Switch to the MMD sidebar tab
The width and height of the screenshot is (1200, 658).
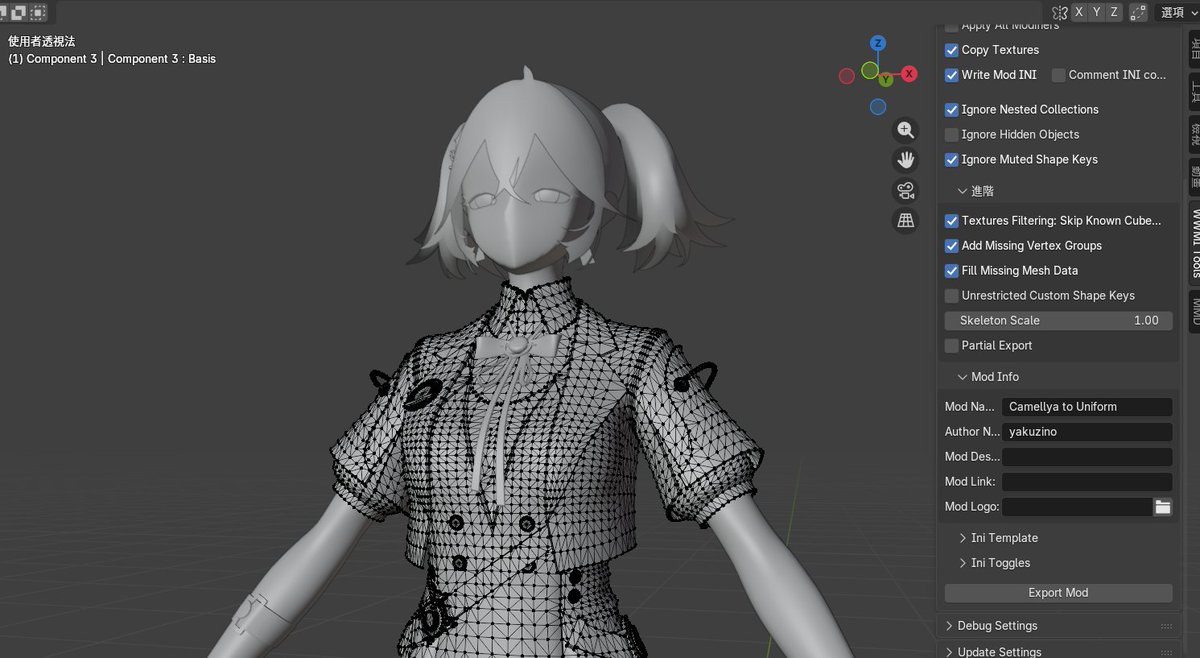coord(1194,311)
